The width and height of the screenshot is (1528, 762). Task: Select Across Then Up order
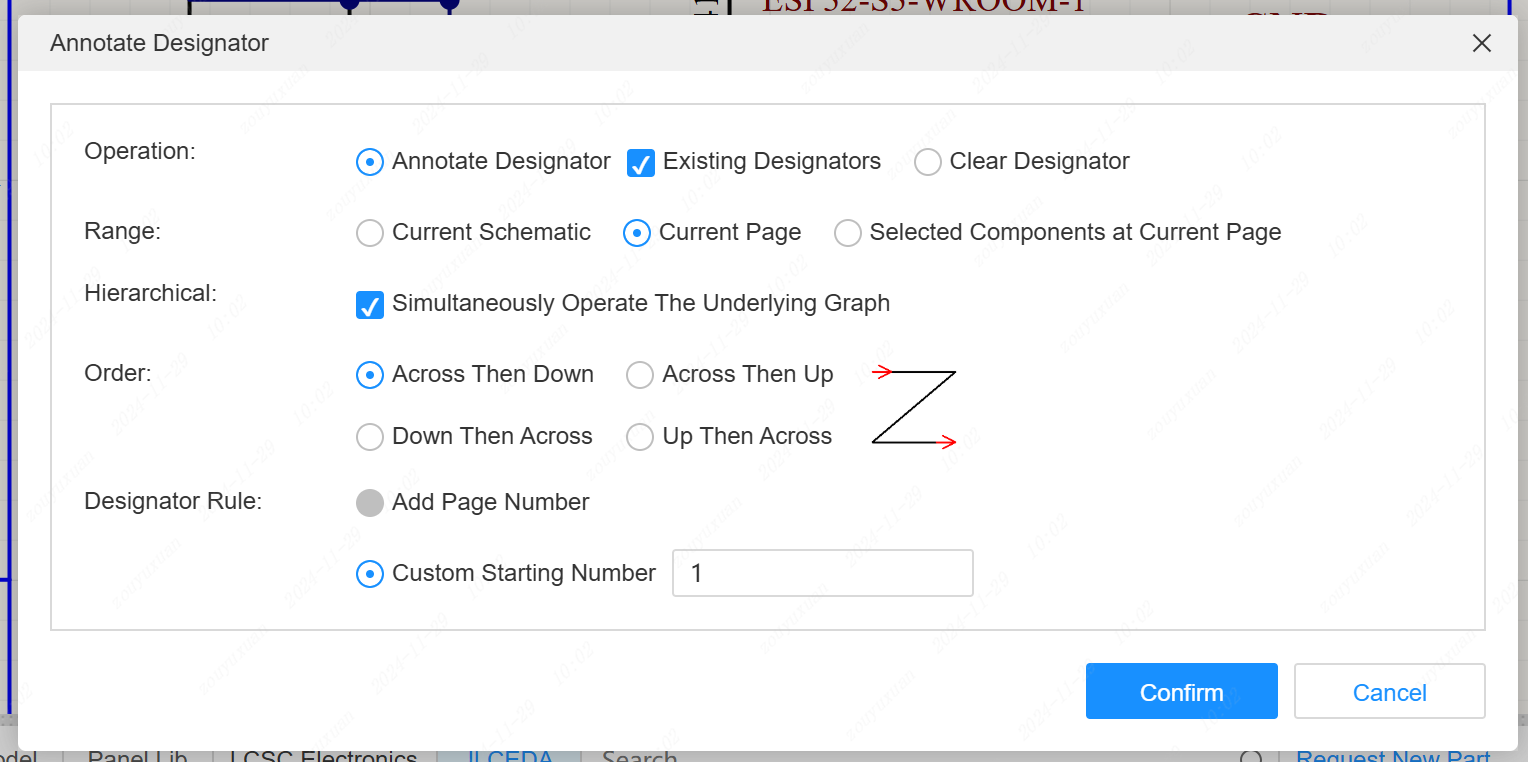(640, 375)
